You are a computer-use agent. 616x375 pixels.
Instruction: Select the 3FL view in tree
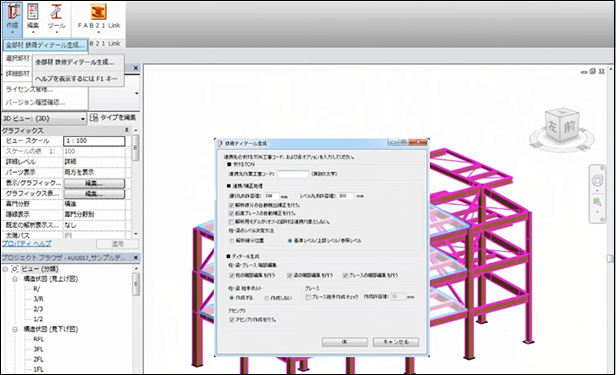[x=38, y=349]
